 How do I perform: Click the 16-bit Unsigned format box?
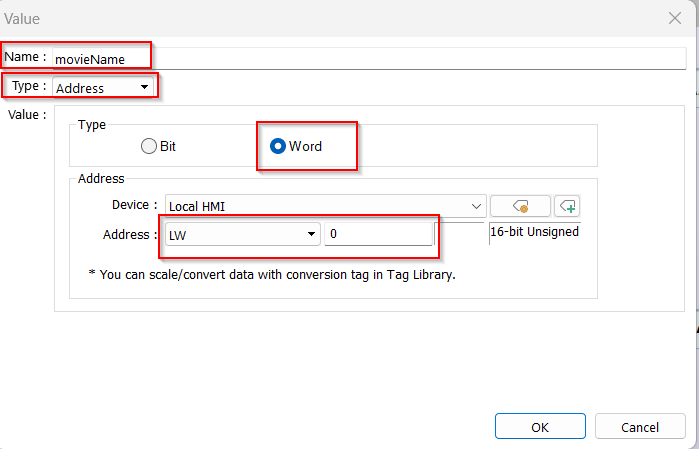point(534,232)
